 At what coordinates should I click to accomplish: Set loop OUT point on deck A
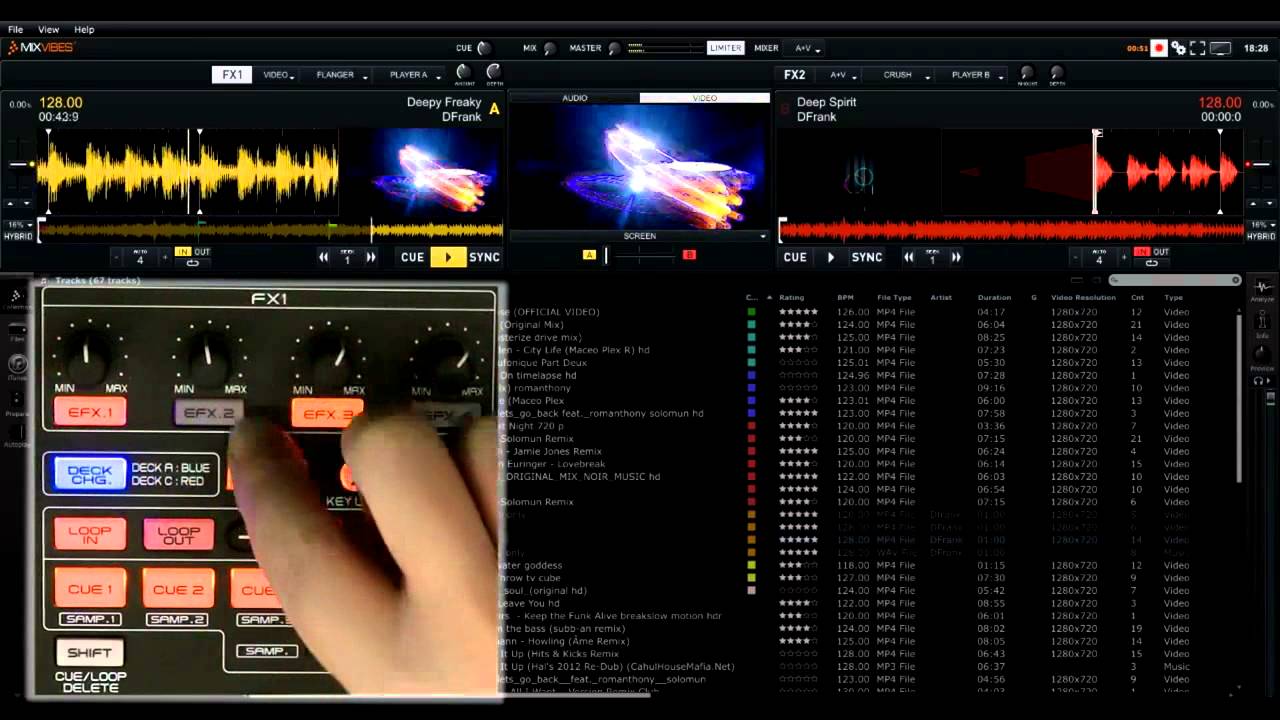202,252
